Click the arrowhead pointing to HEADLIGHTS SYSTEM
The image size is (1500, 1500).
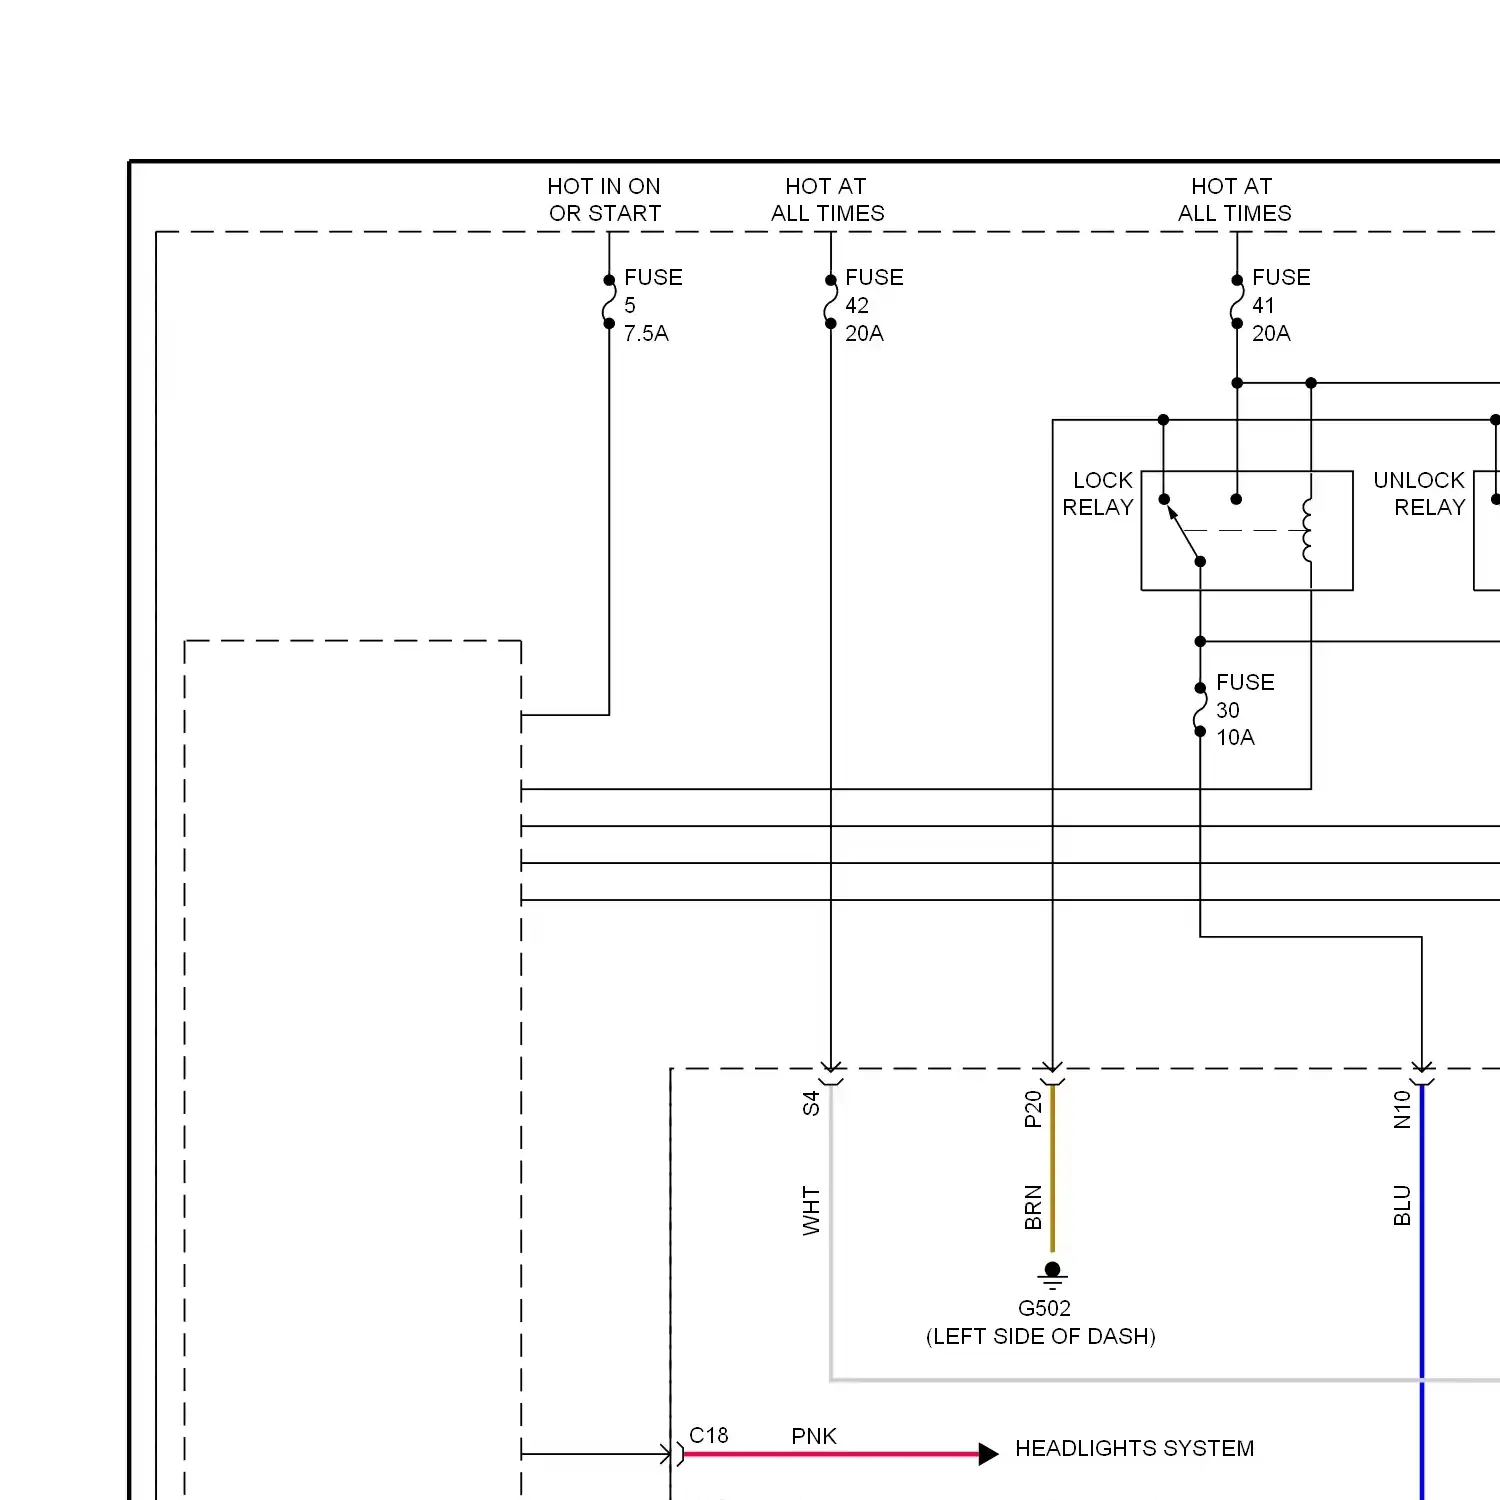[x=988, y=1454]
